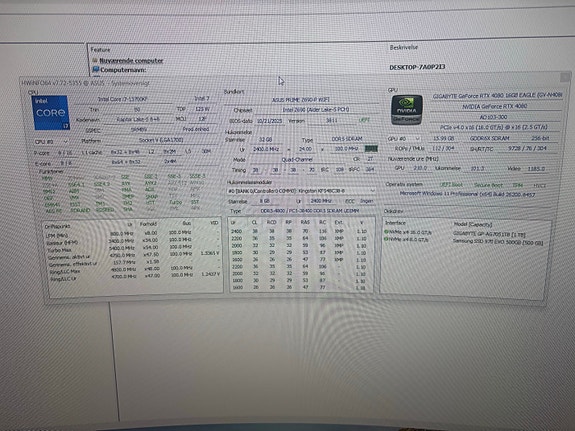The height and width of the screenshot is (431, 575).
Task: Select the Samsung SSD 970 EVO drive entry
Action: pyautogui.click(x=498, y=241)
